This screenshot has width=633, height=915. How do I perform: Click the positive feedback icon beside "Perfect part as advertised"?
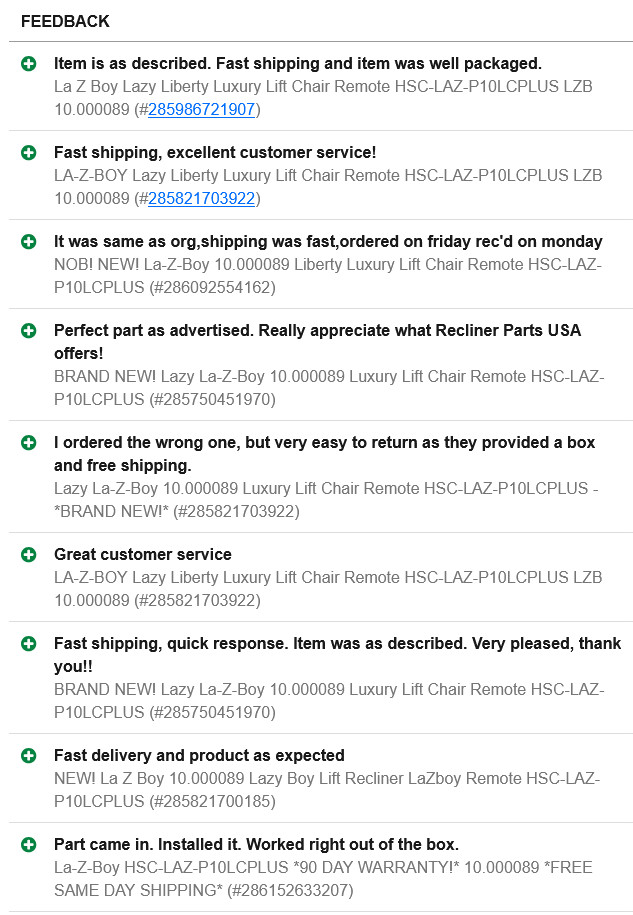(29, 330)
